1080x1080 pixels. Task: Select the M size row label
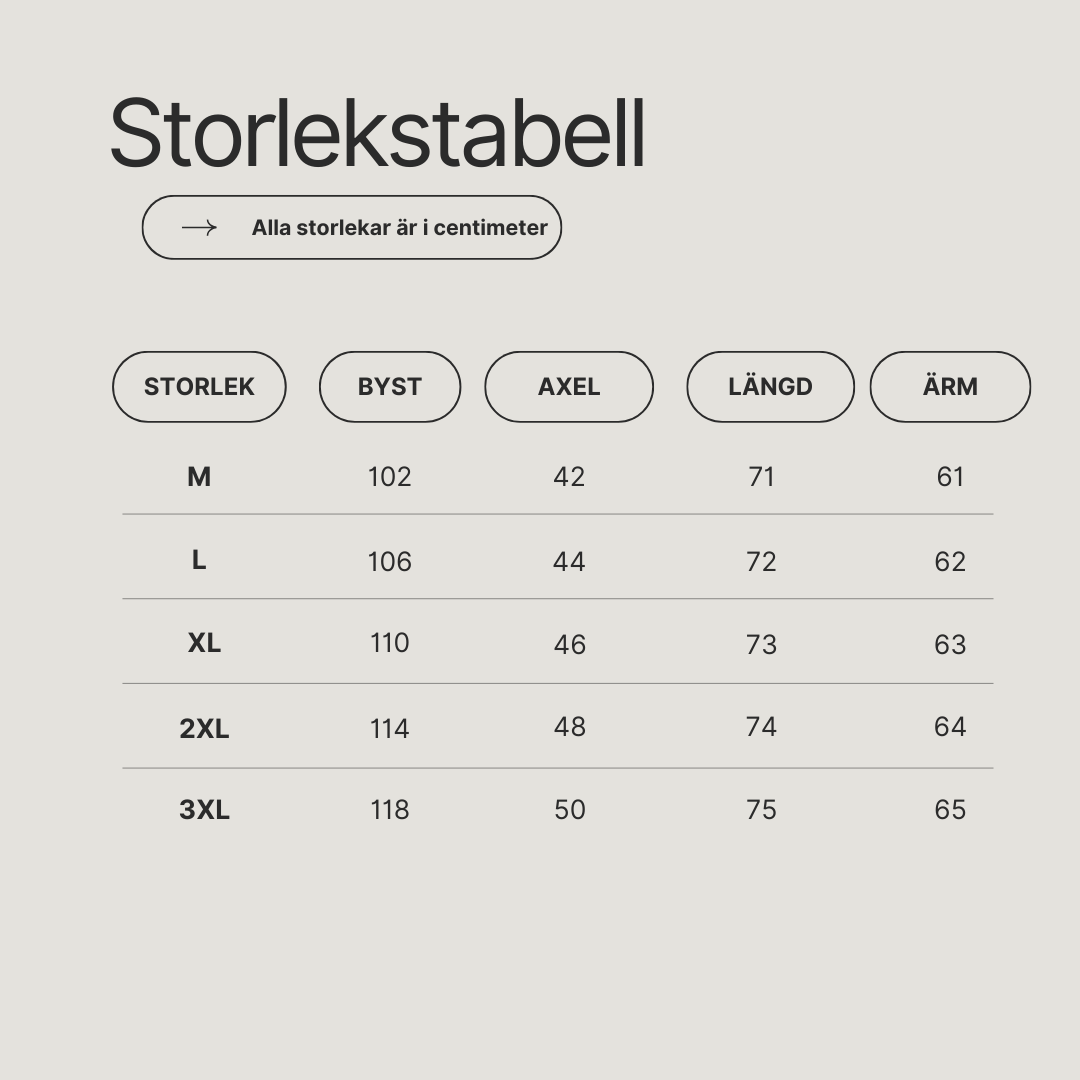(199, 477)
